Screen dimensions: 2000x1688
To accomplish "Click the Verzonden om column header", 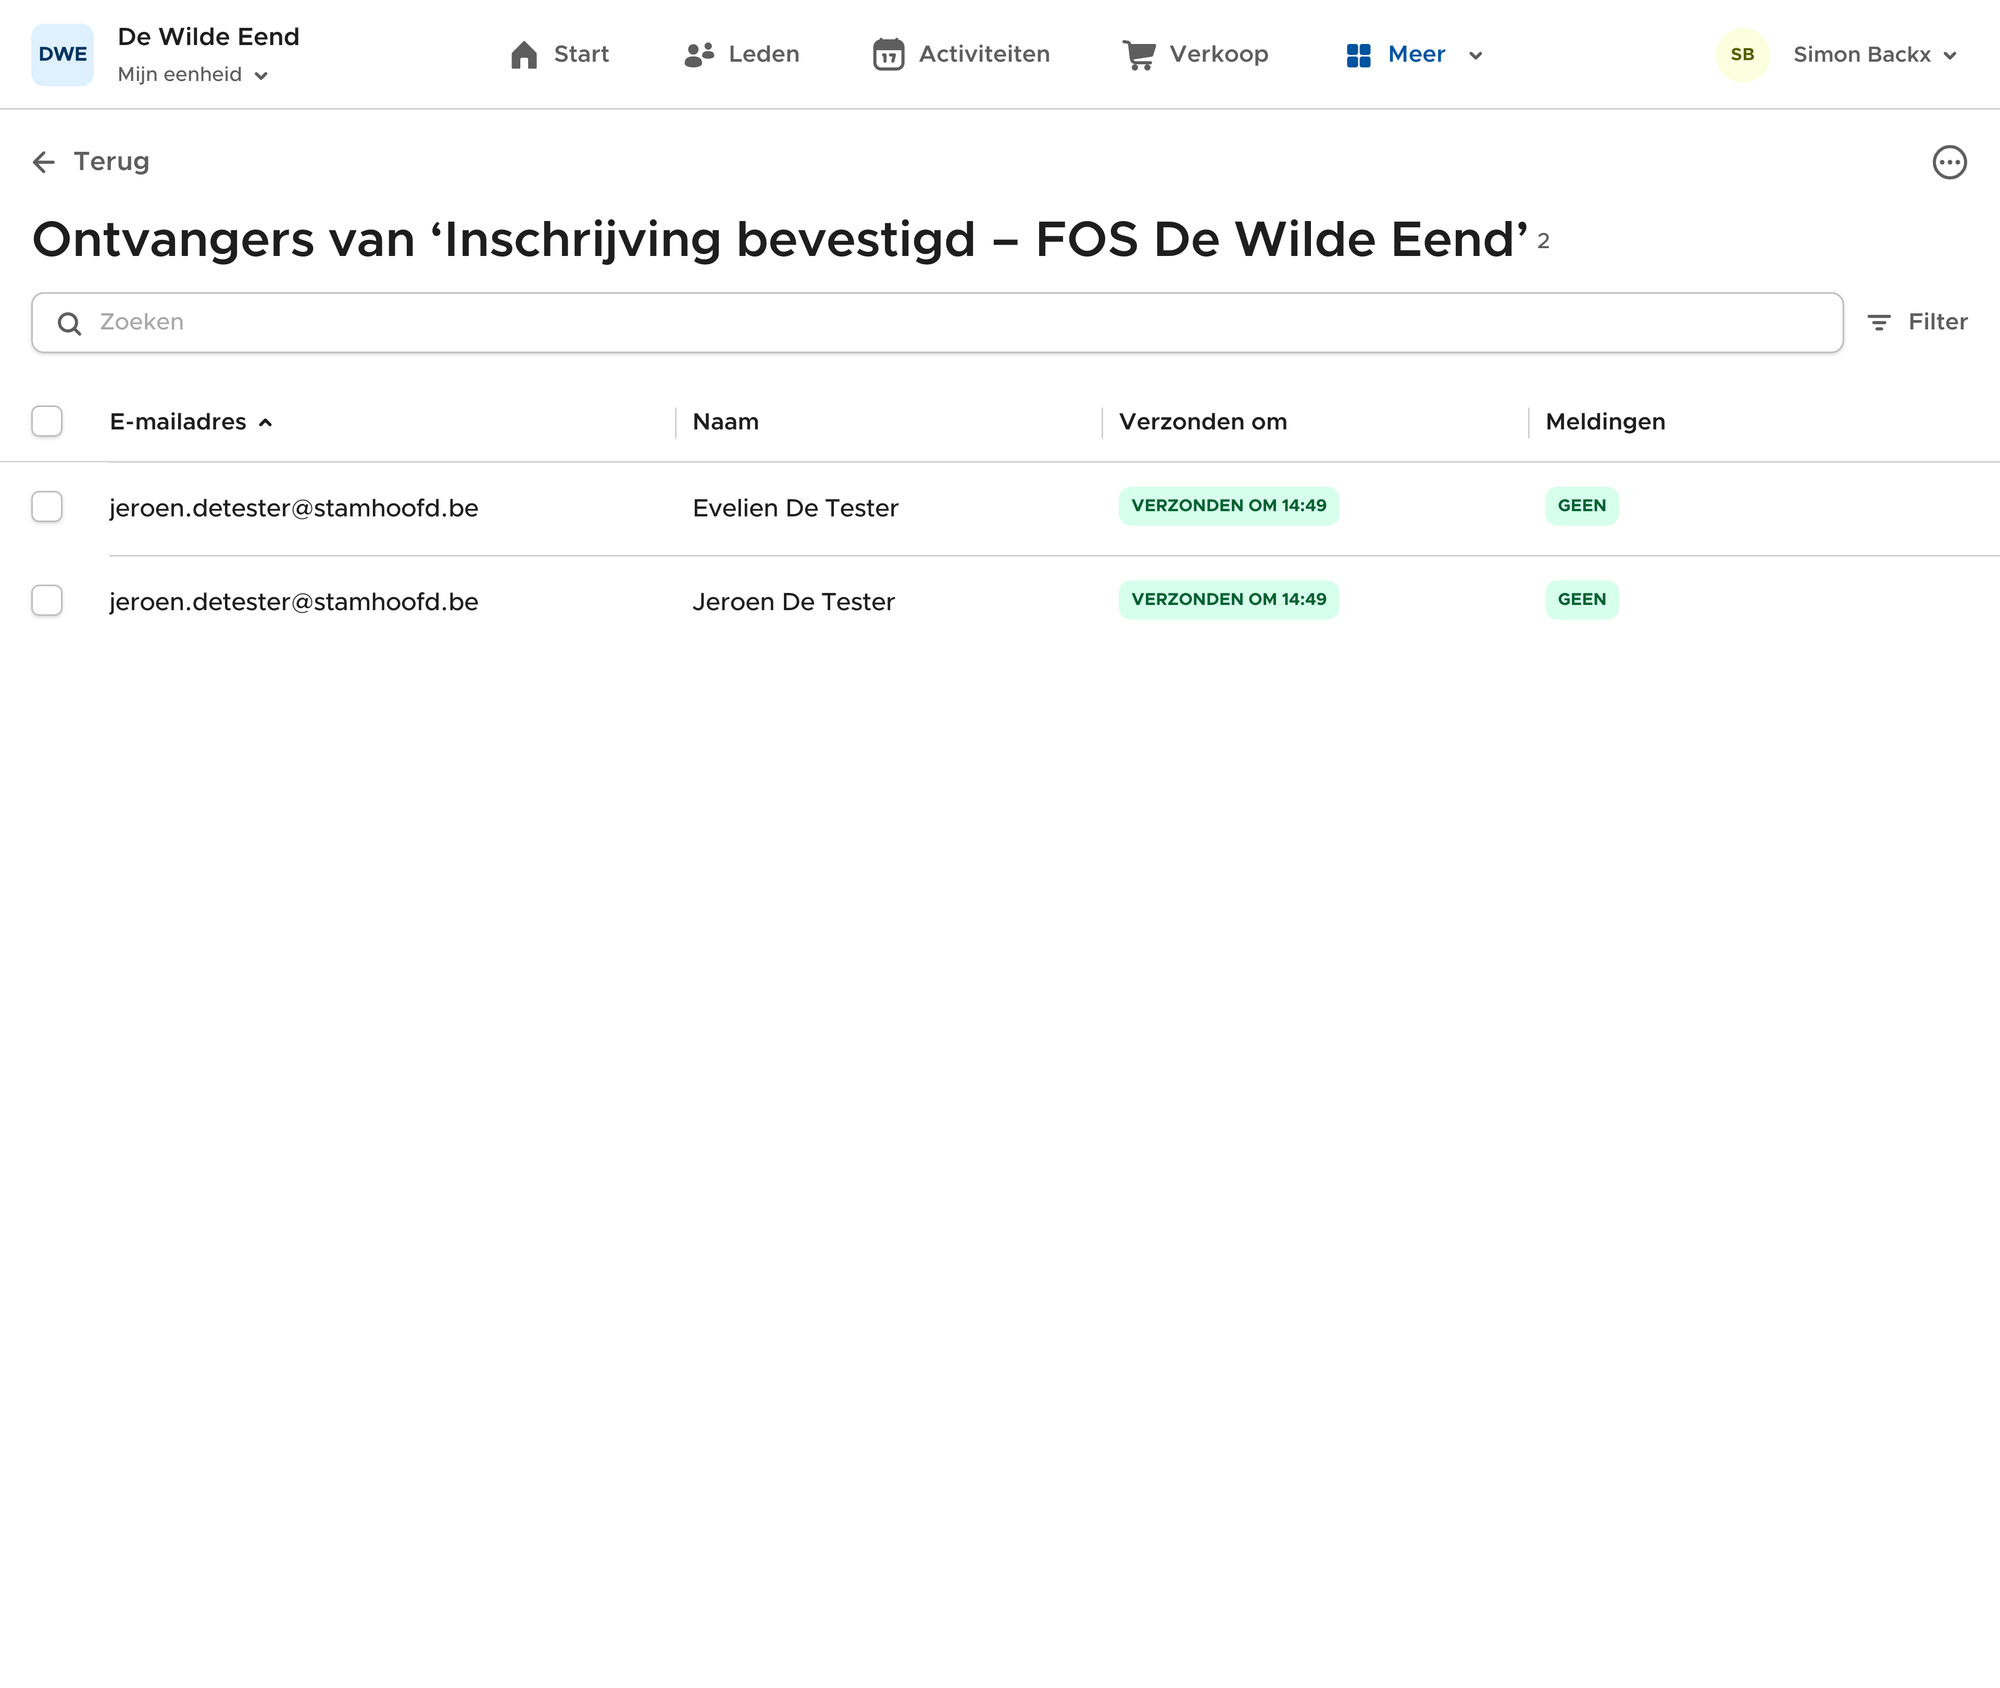I will tap(1202, 422).
